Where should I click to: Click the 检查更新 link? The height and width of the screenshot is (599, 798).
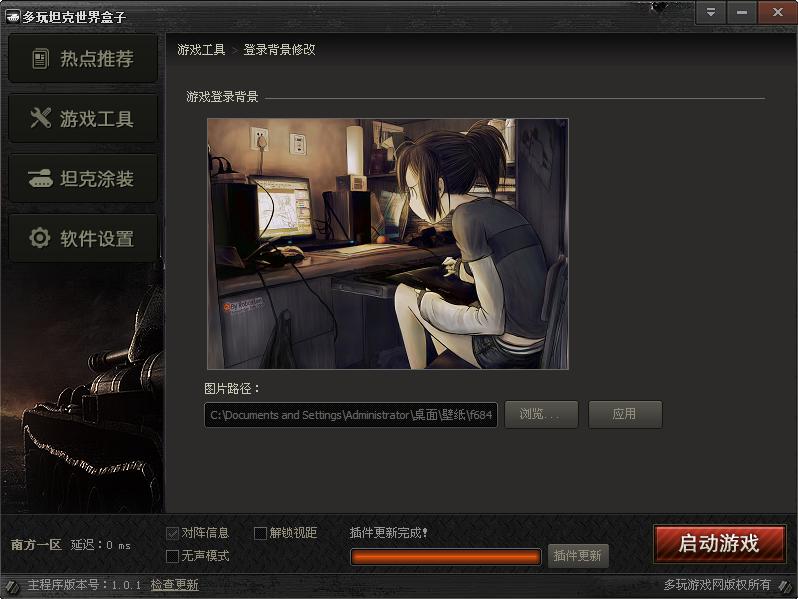coord(175,585)
